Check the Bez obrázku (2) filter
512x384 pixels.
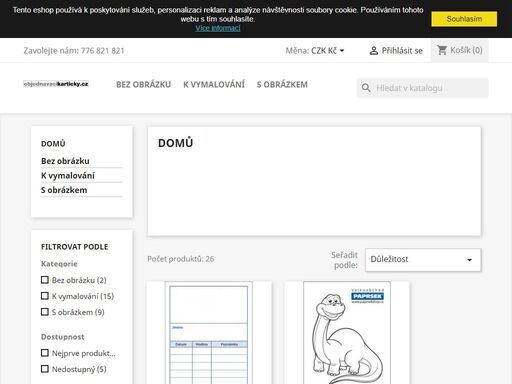tap(45, 280)
